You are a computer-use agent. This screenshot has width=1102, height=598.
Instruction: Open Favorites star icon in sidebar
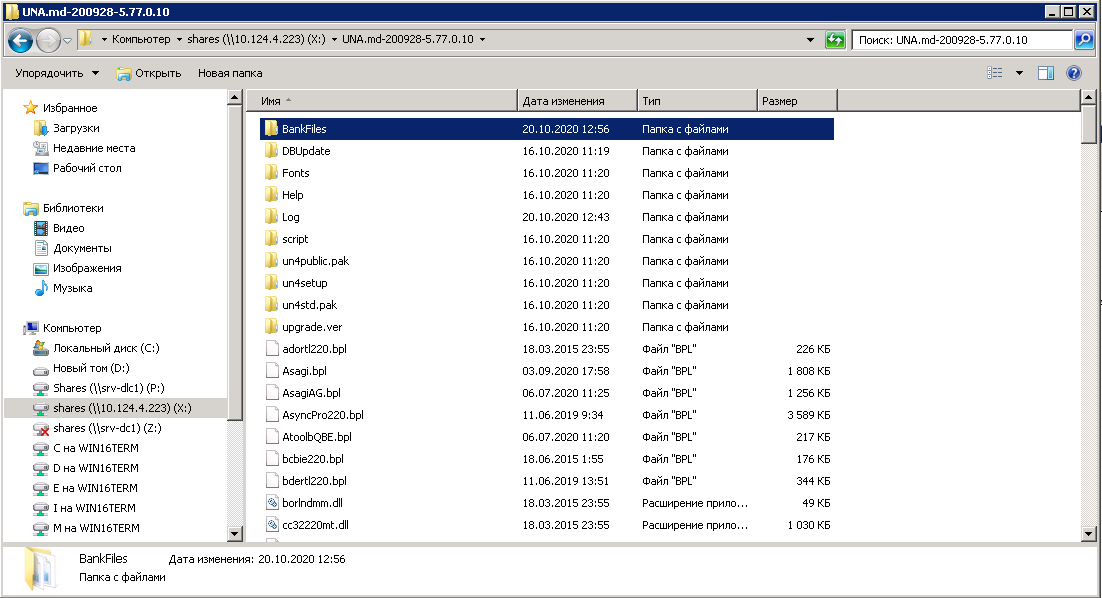coord(30,108)
